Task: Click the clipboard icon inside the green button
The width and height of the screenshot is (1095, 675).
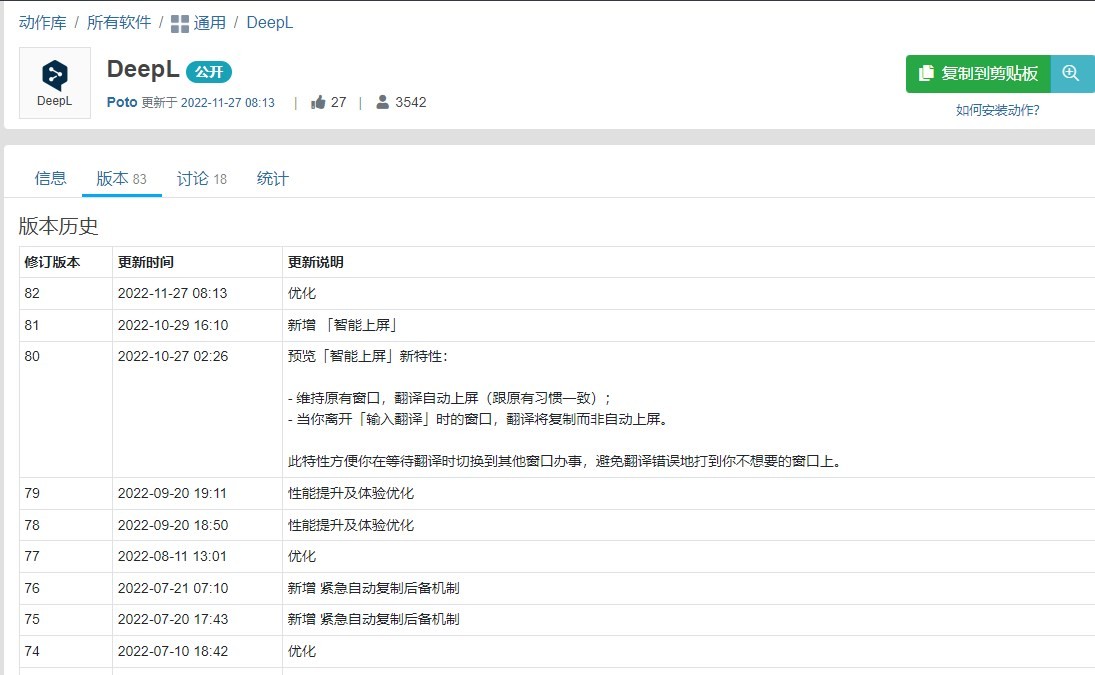Action: tap(927, 73)
